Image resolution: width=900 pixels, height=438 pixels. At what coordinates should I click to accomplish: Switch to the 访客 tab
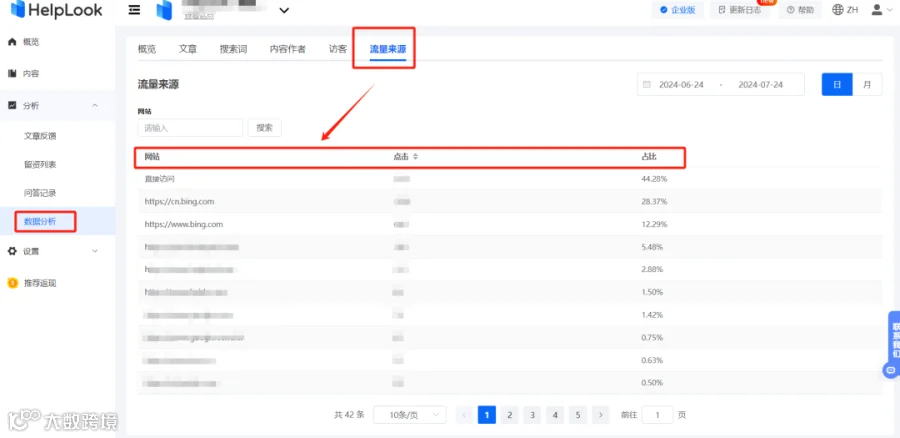(x=338, y=49)
